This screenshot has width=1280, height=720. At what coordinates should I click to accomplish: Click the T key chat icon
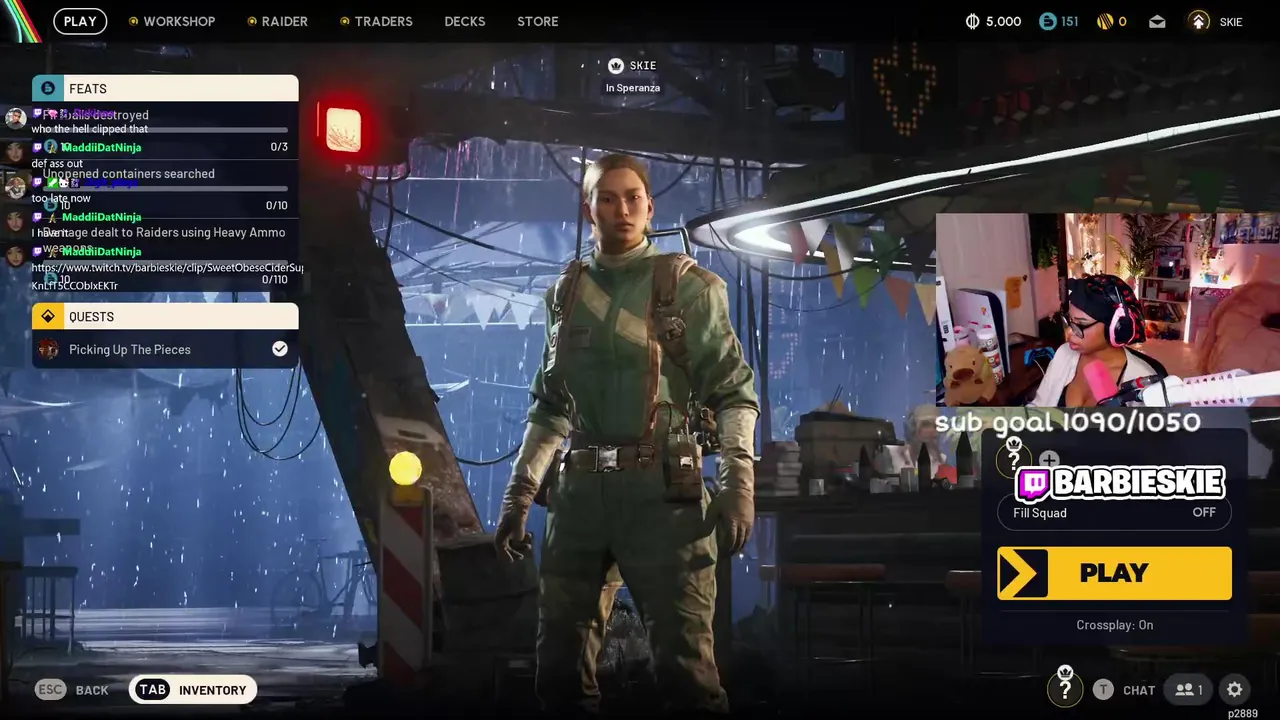(1103, 689)
